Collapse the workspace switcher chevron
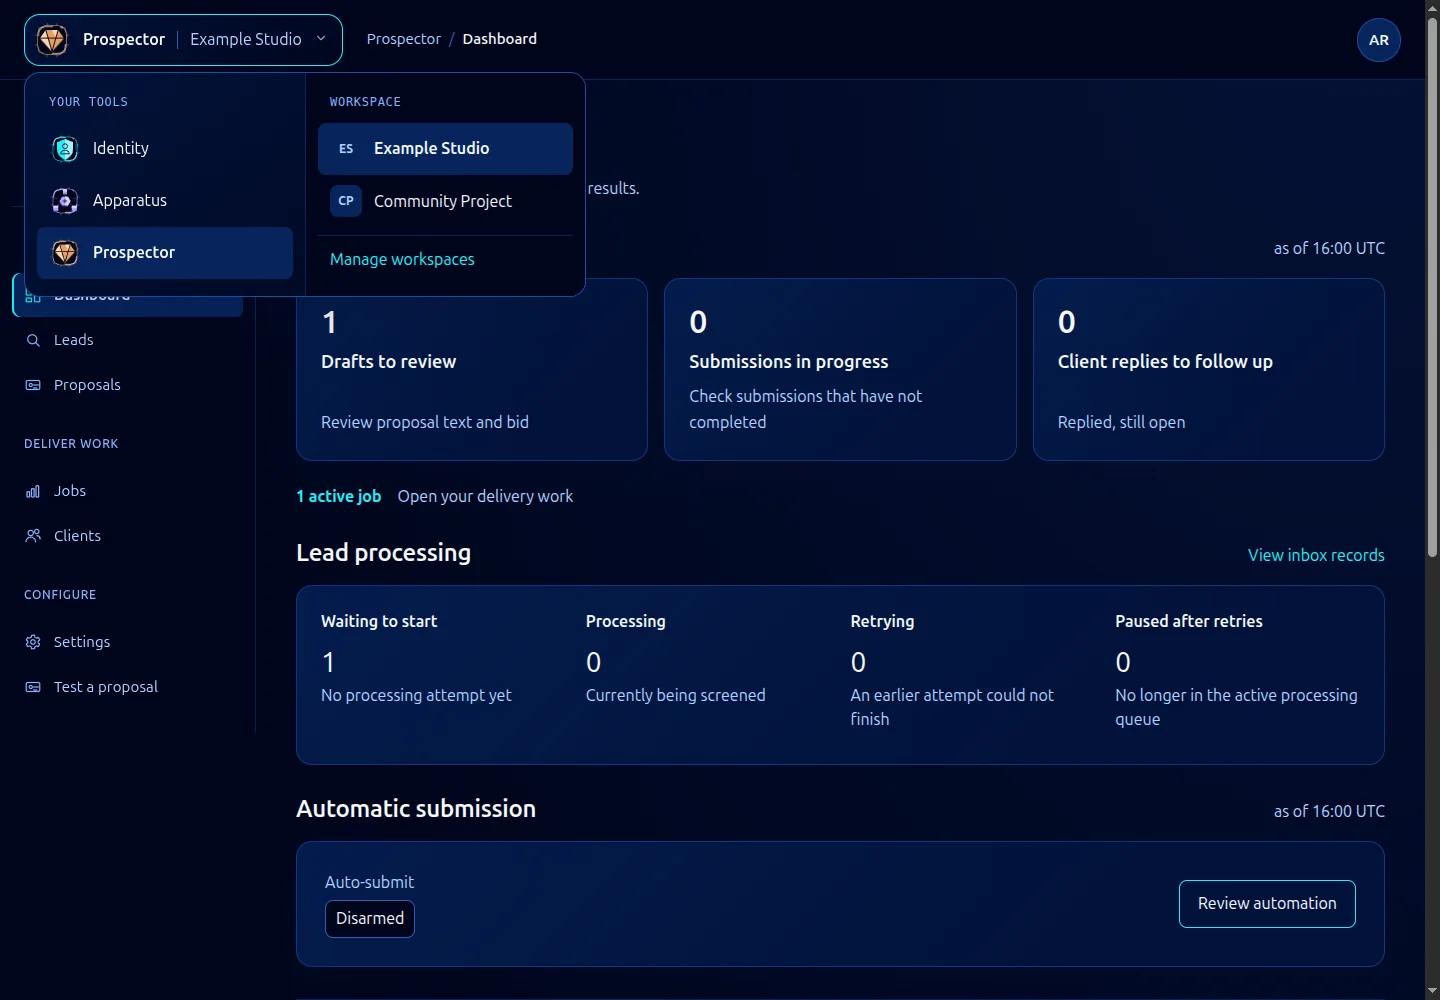This screenshot has width=1440, height=1000. [x=321, y=39]
